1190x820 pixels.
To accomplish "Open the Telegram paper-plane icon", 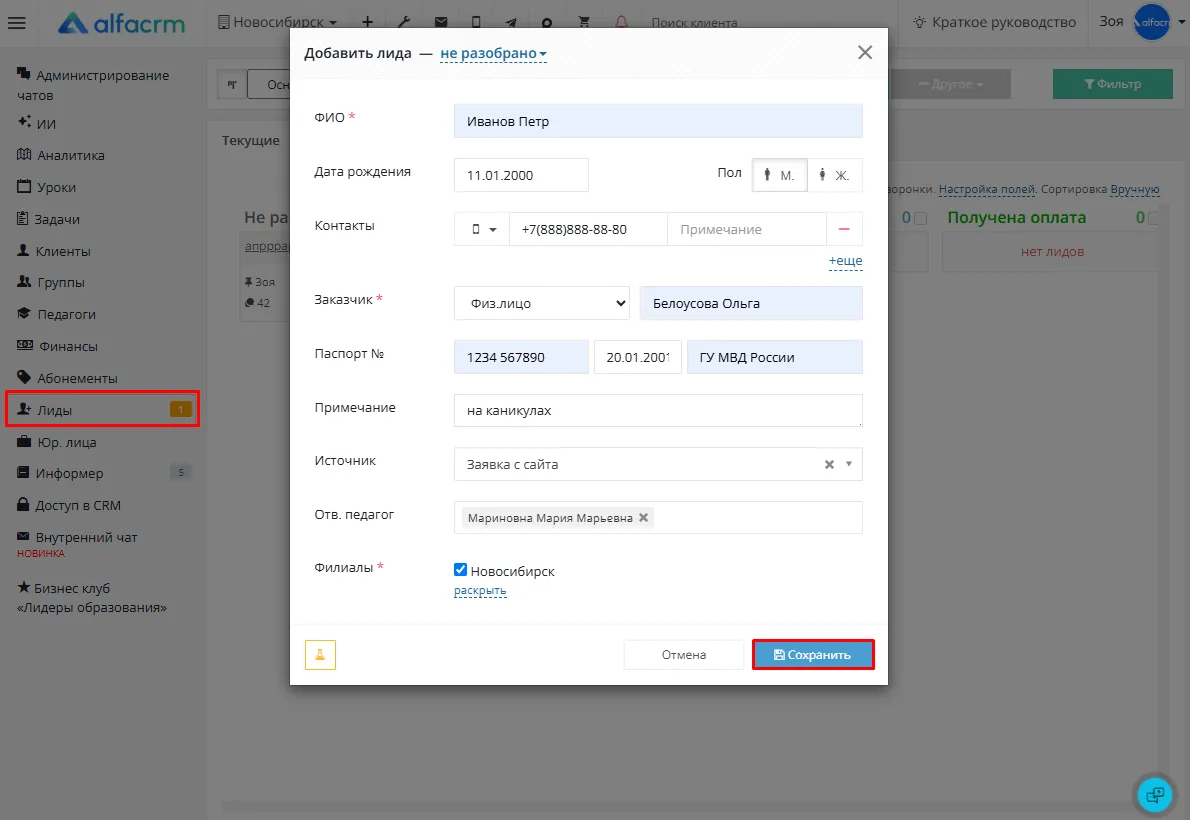I will click(511, 22).
